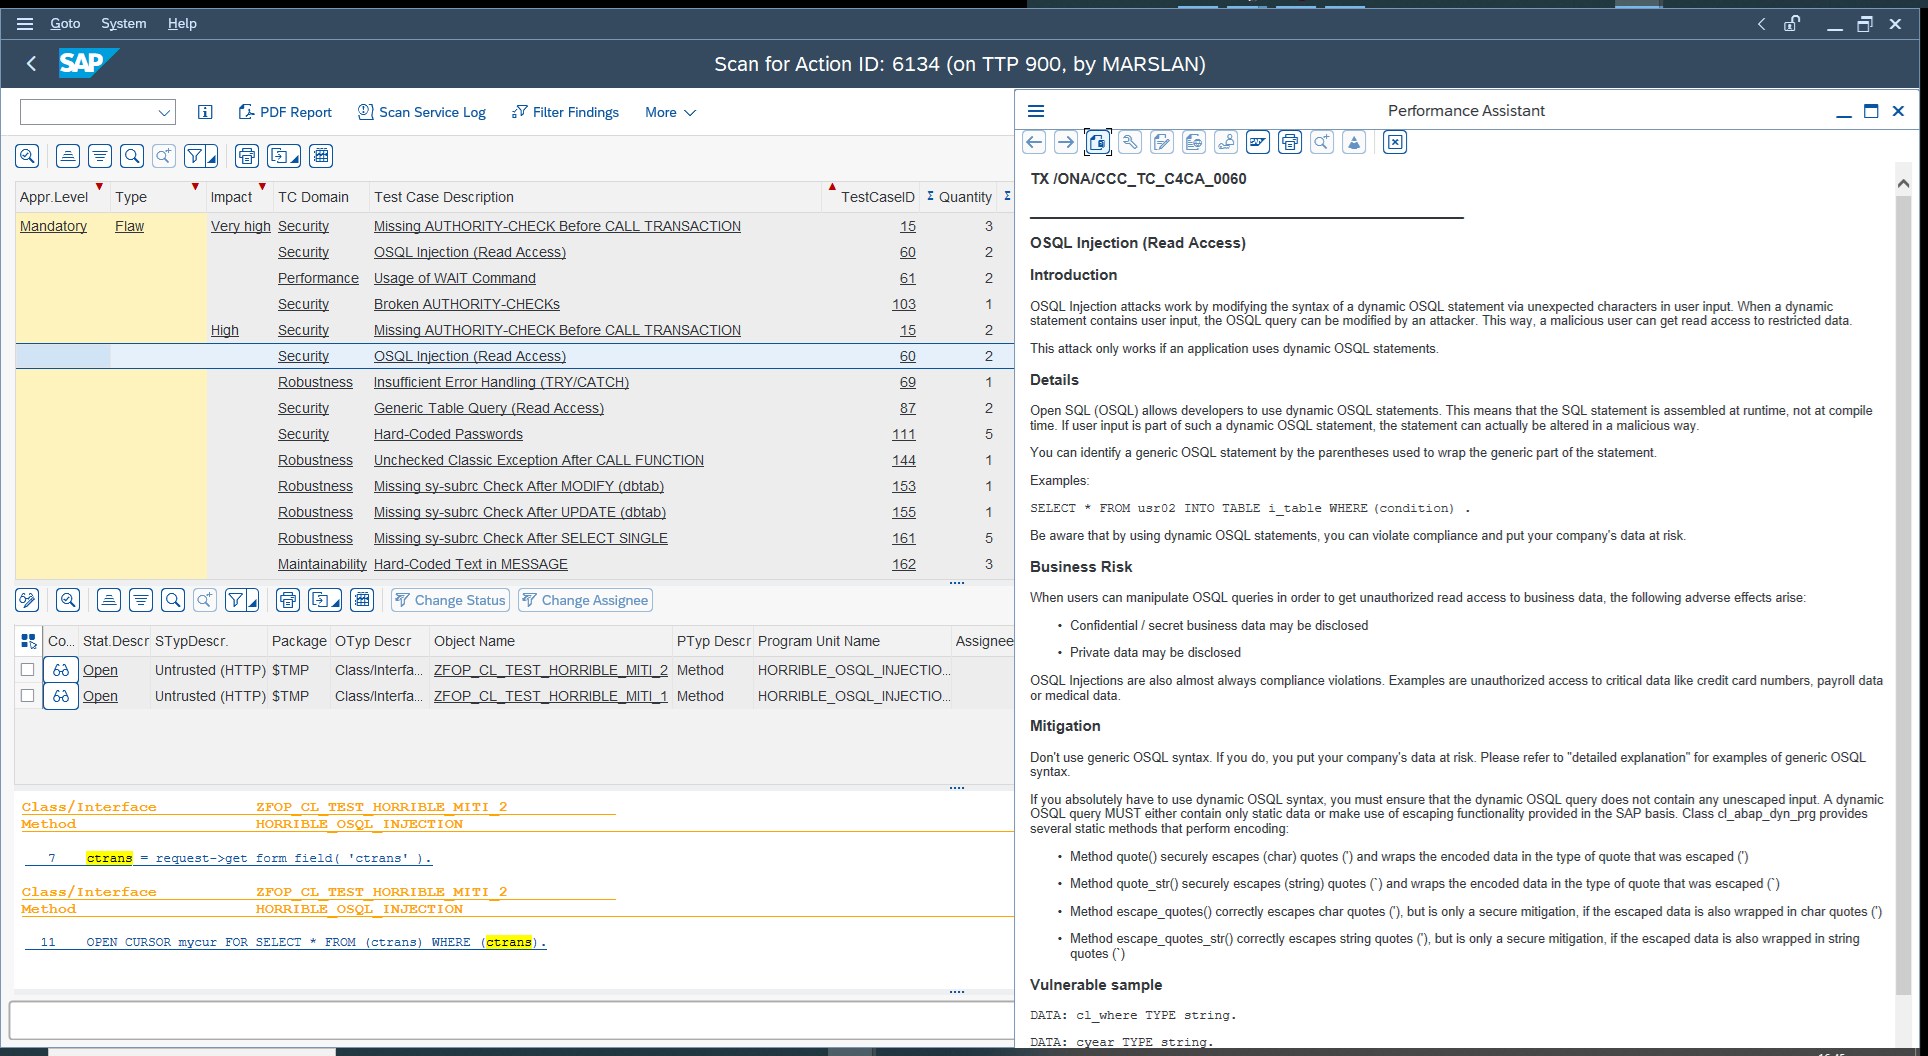The height and width of the screenshot is (1056, 1928).
Task: Check the ZFOP_CL_TEST_HORRIBLE_MITI_1 row checkbox
Action: coord(27,696)
